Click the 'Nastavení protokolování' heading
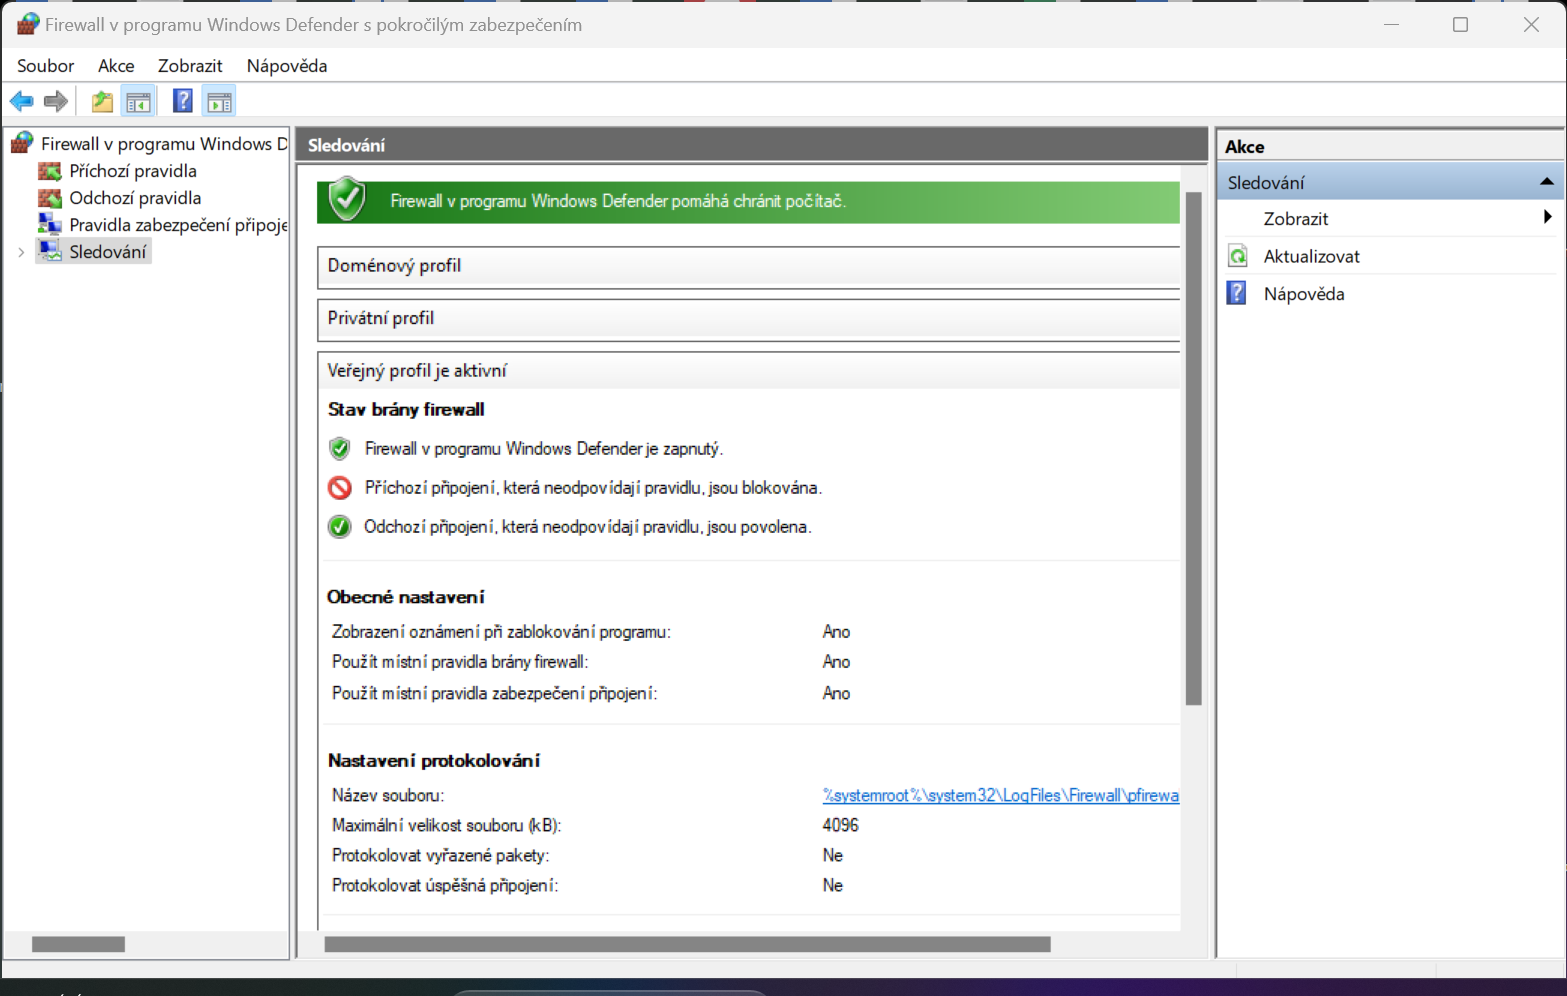 (x=434, y=761)
